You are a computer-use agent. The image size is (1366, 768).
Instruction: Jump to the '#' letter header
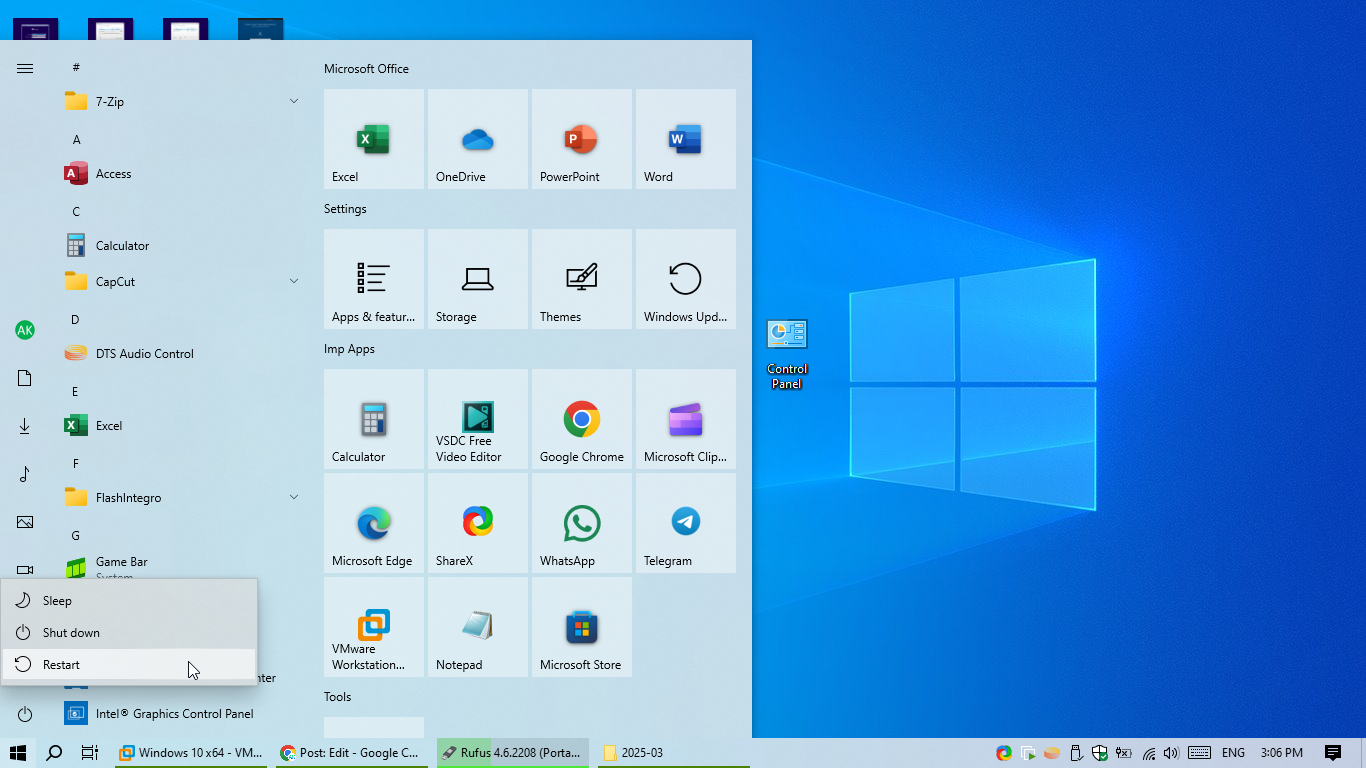coord(76,67)
